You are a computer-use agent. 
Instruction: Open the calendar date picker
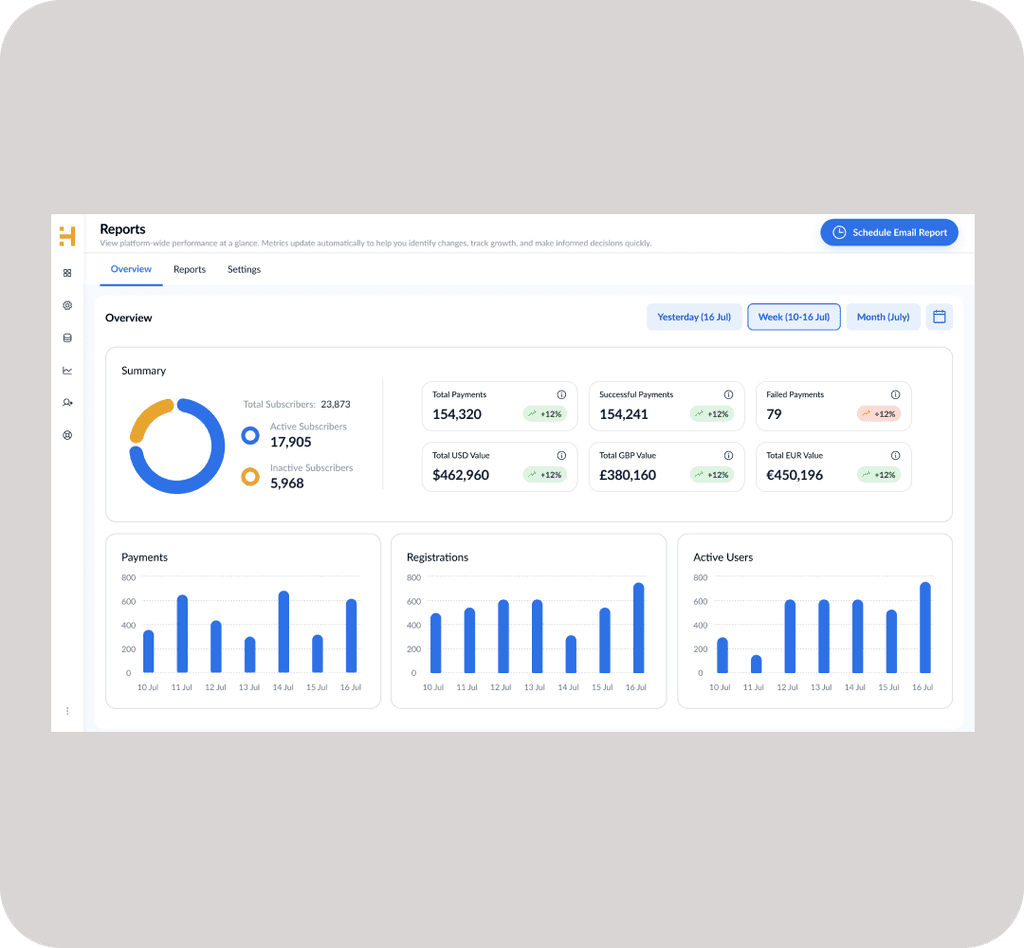tap(938, 316)
